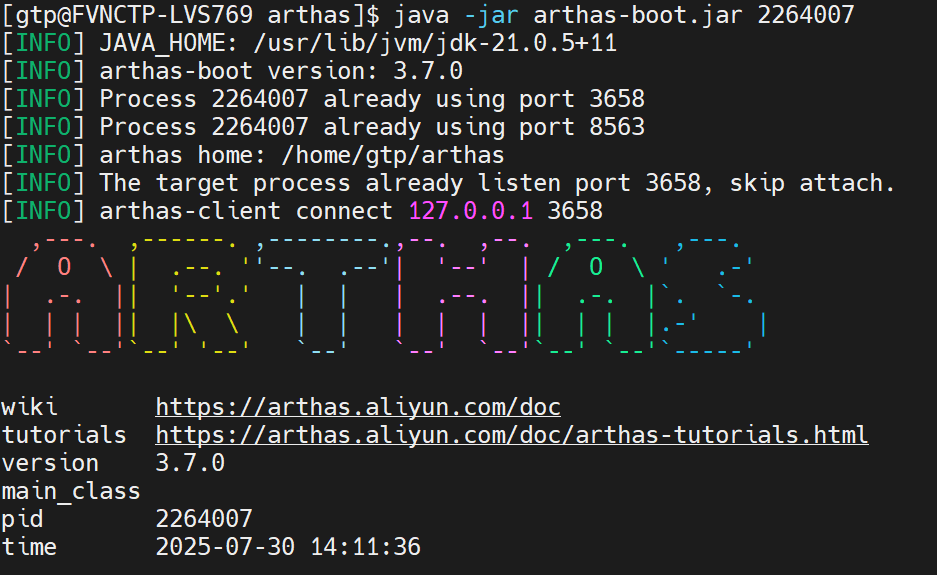The width and height of the screenshot is (937, 575).
Task: Click the 'arthas-client connect' text
Action: (x=246, y=211)
